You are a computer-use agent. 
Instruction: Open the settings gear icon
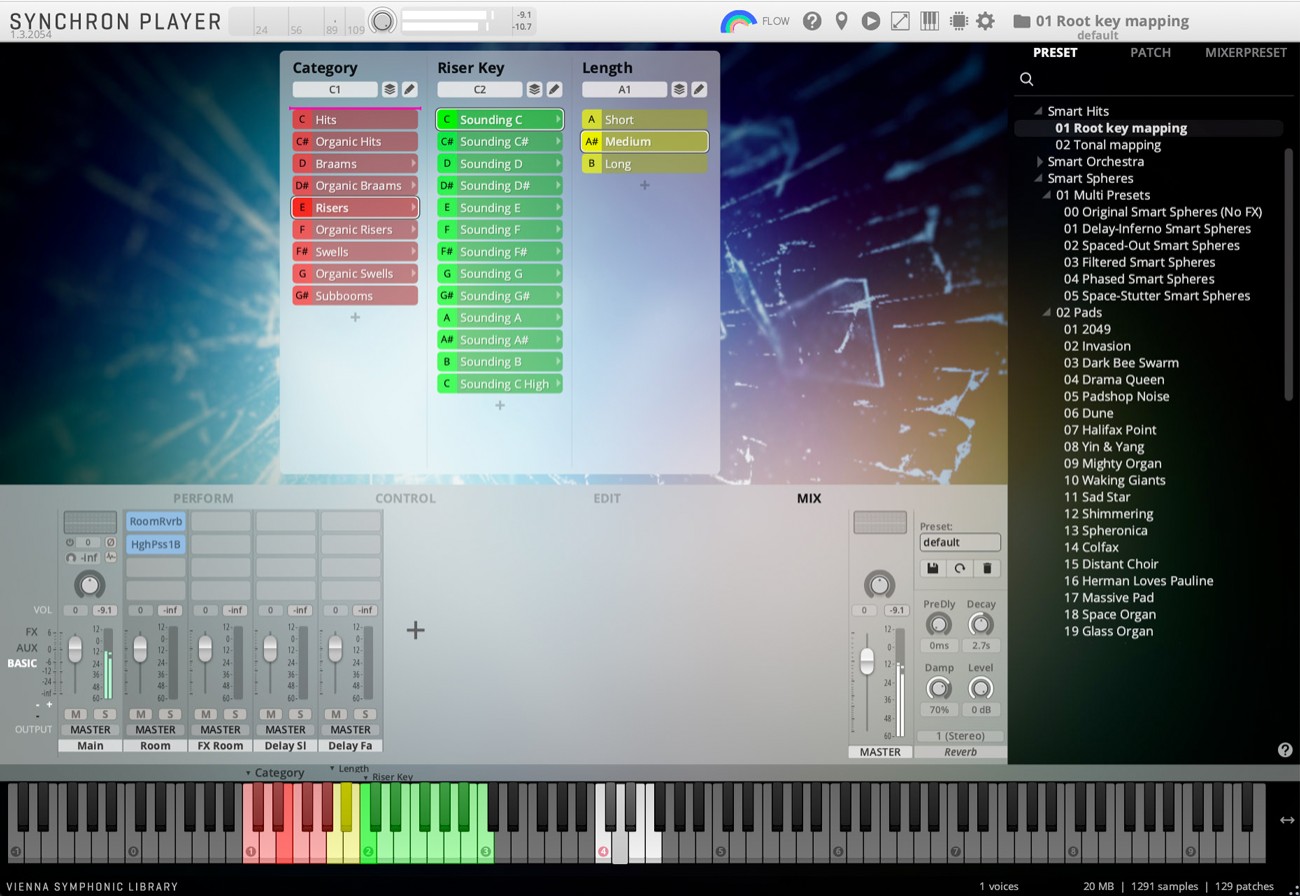pyautogui.click(x=985, y=20)
